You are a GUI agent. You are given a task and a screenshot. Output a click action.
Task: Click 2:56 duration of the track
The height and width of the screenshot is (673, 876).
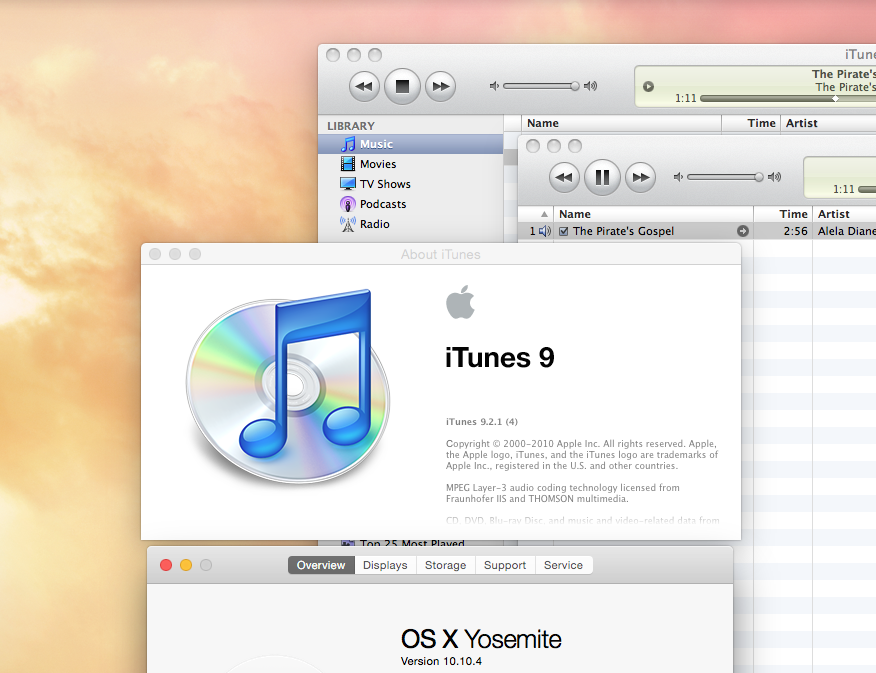click(x=796, y=231)
